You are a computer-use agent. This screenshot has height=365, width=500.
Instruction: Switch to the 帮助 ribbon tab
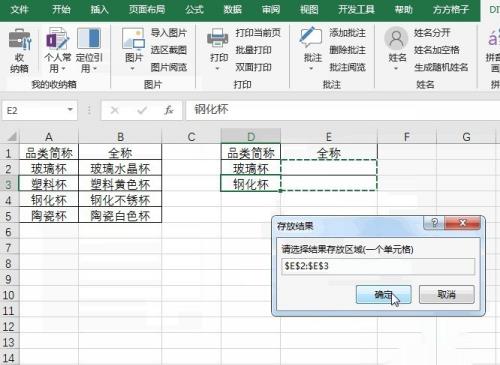point(404,9)
